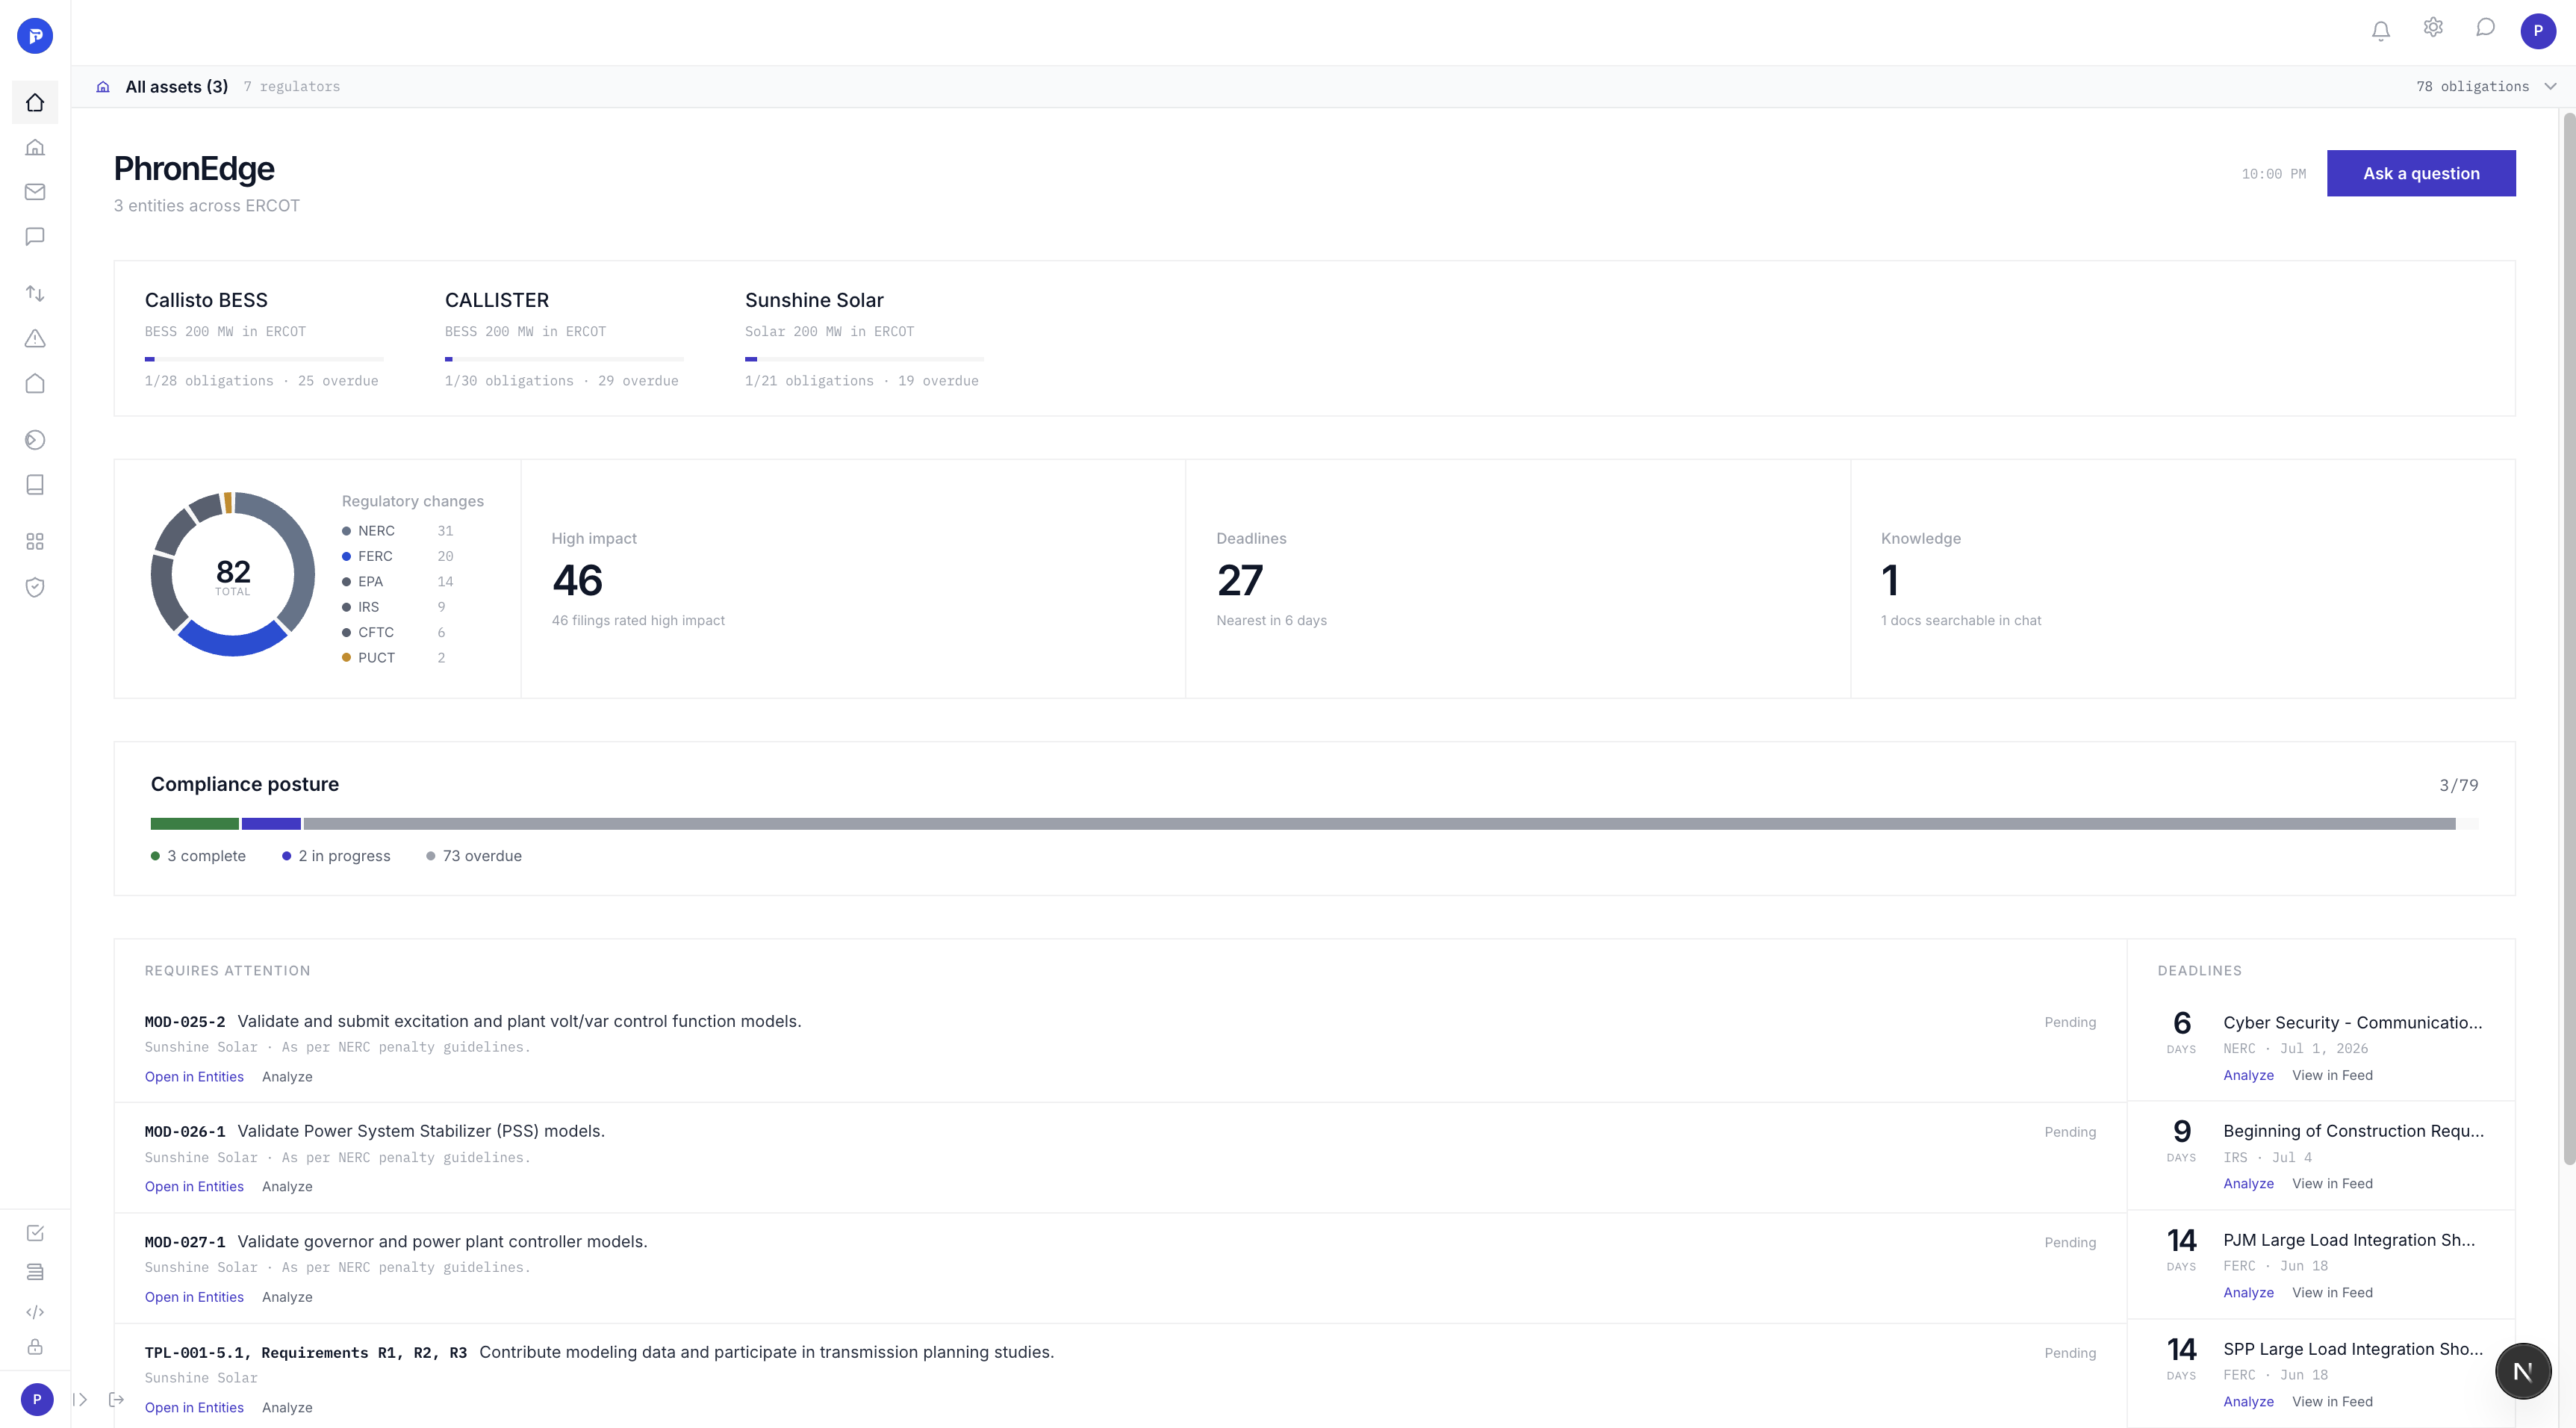Viewport: 2576px width, 1428px height.
Task: Open in Entities for MOD-026-1
Action: coord(194,1187)
